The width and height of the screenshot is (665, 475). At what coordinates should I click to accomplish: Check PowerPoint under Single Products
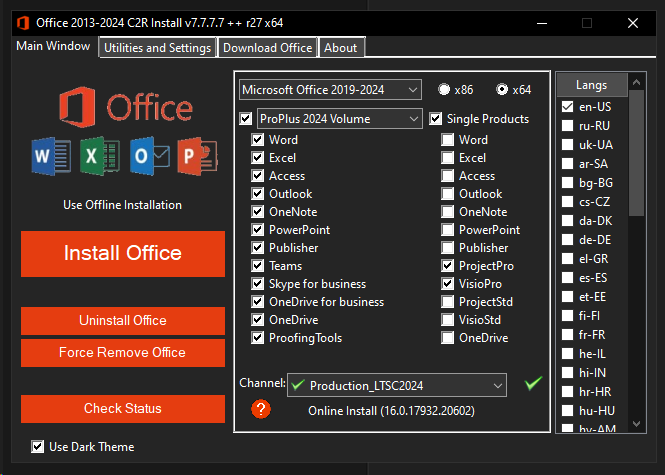[447, 230]
